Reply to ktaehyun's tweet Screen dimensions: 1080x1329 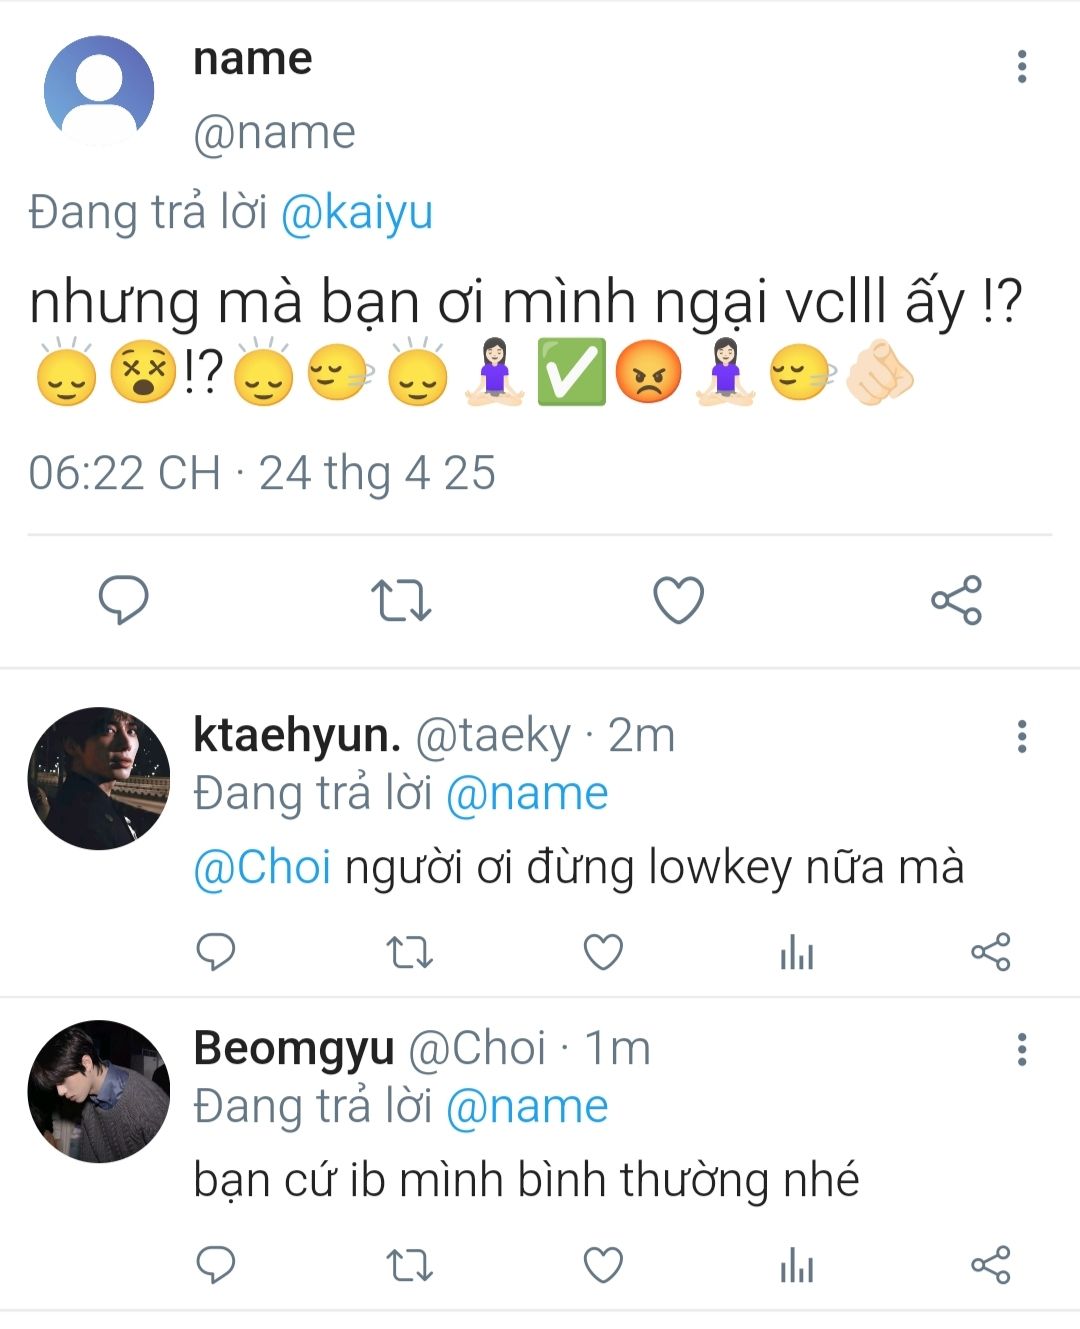[x=215, y=952]
